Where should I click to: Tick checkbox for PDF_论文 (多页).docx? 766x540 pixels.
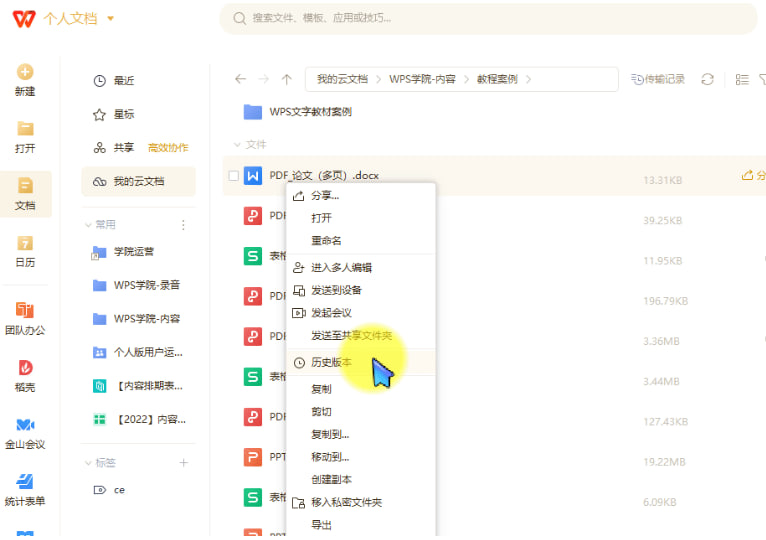pos(234,175)
